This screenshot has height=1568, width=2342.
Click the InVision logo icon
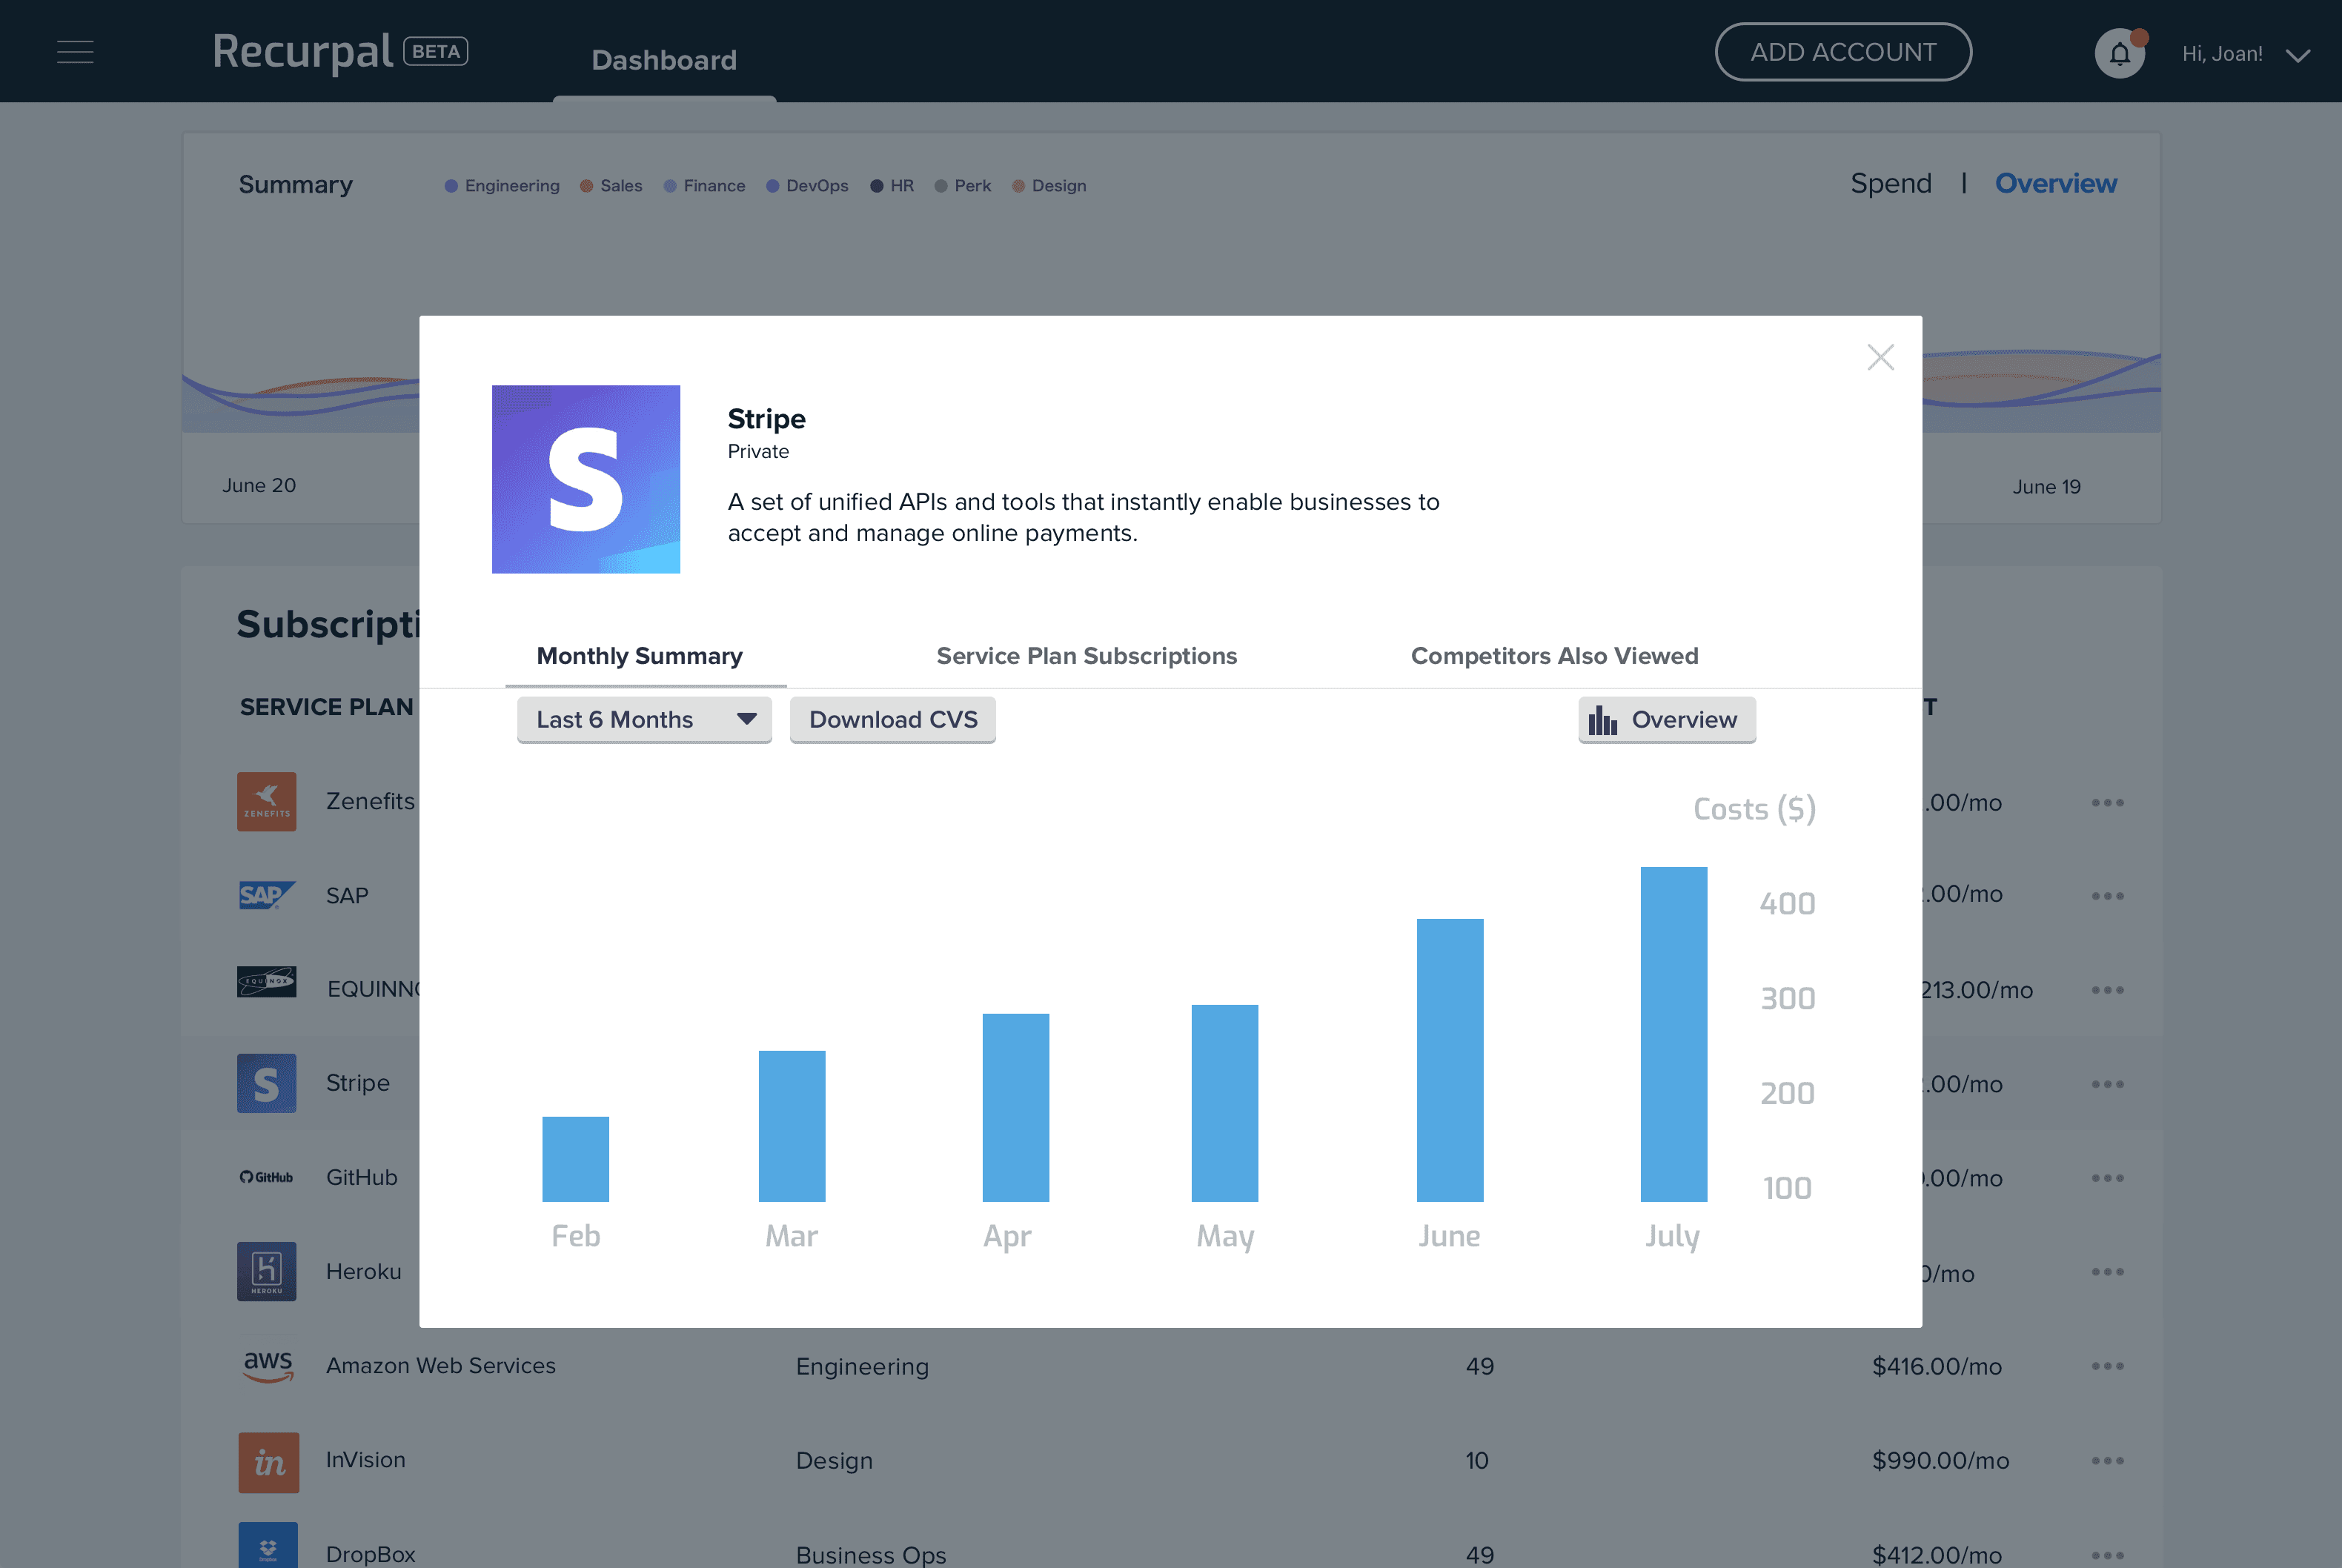tap(268, 1462)
